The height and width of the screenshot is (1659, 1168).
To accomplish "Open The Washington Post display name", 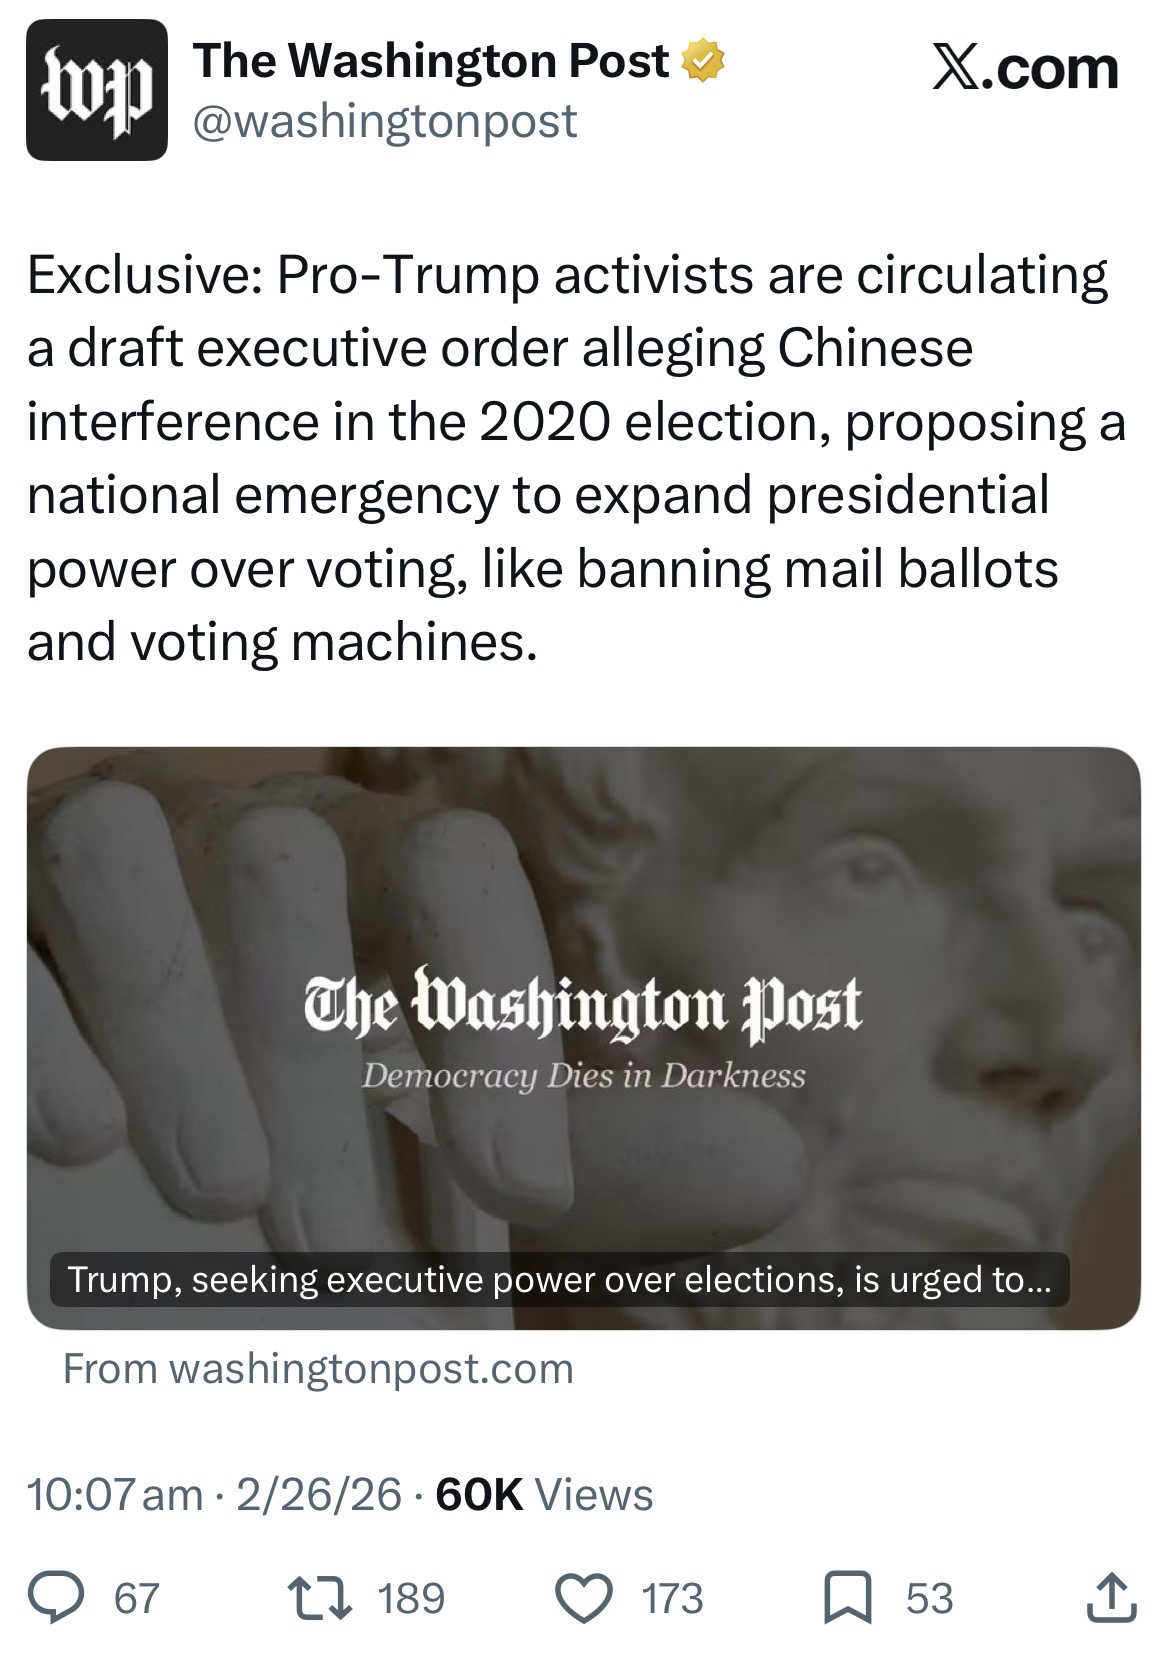I will click(432, 62).
